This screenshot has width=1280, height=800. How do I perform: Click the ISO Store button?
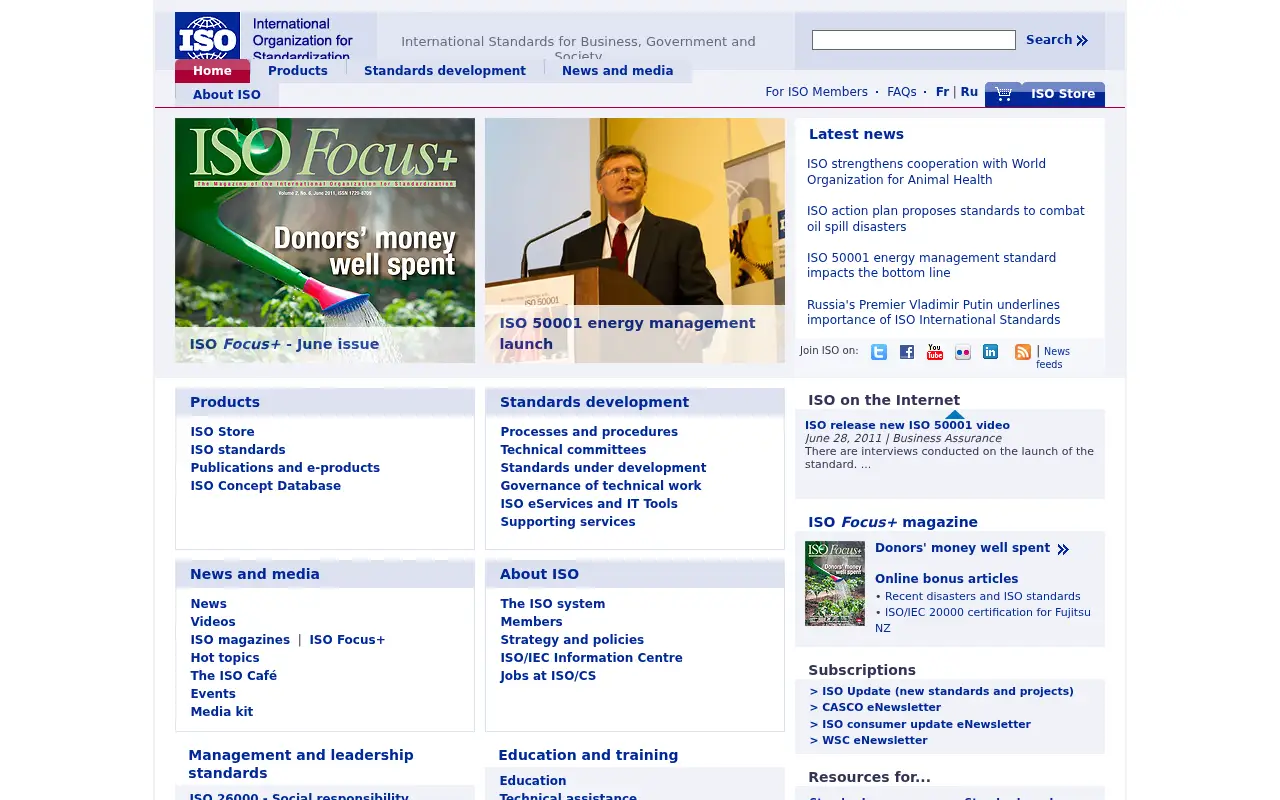click(x=1063, y=94)
